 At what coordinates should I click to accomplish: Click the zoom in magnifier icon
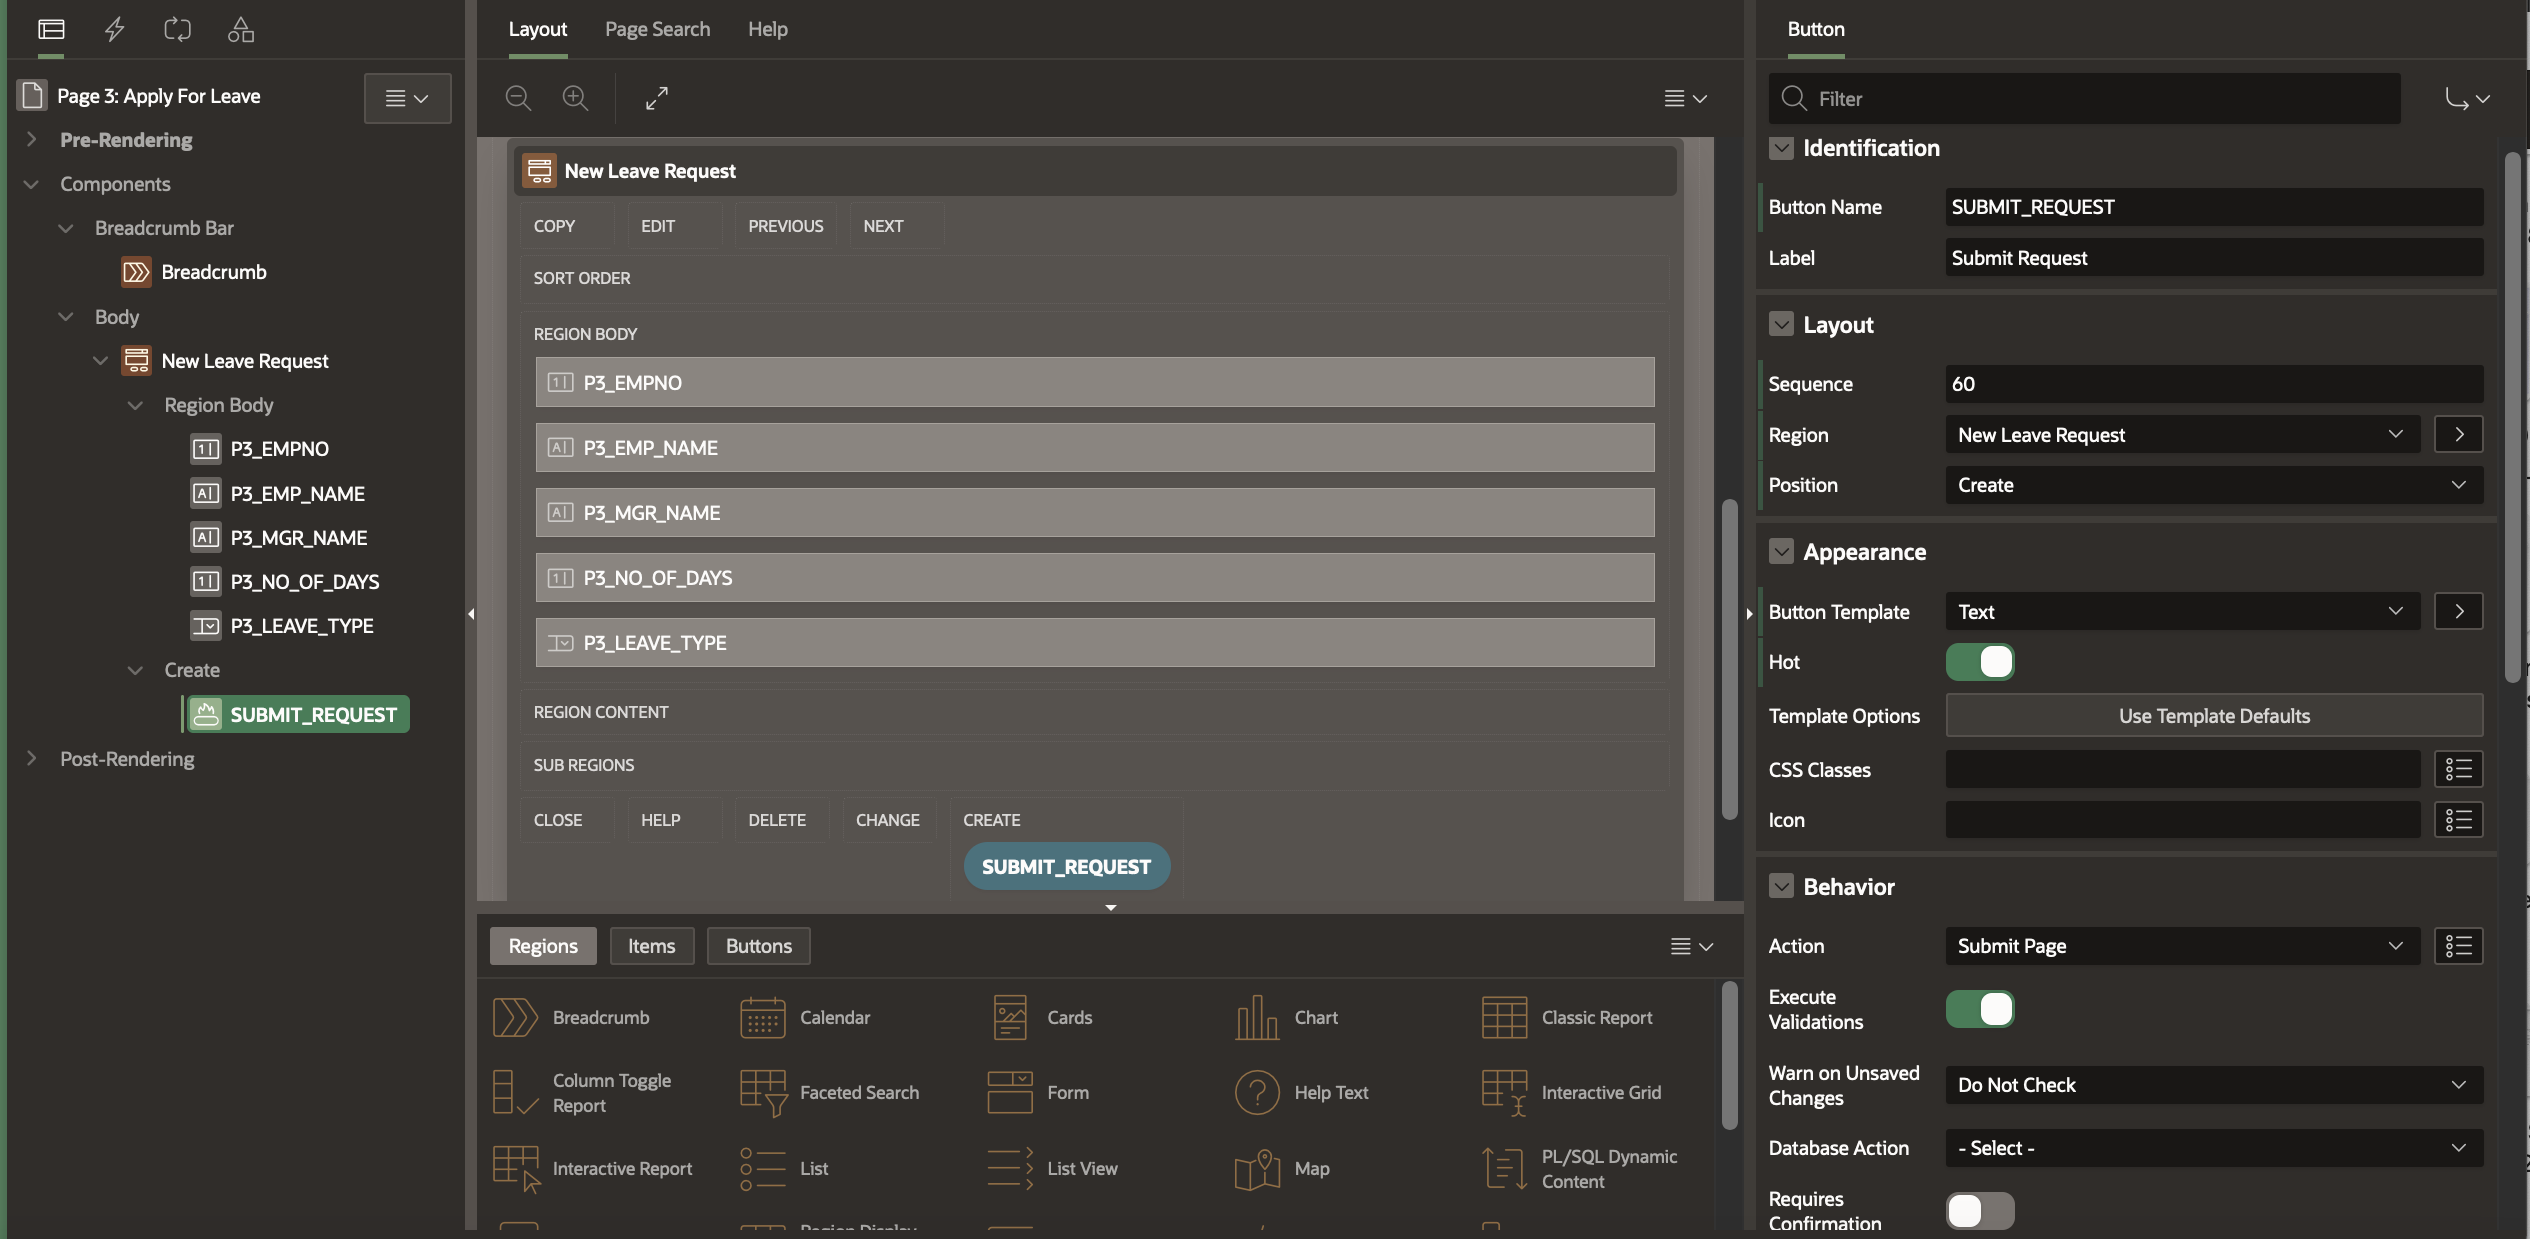point(575,98)
